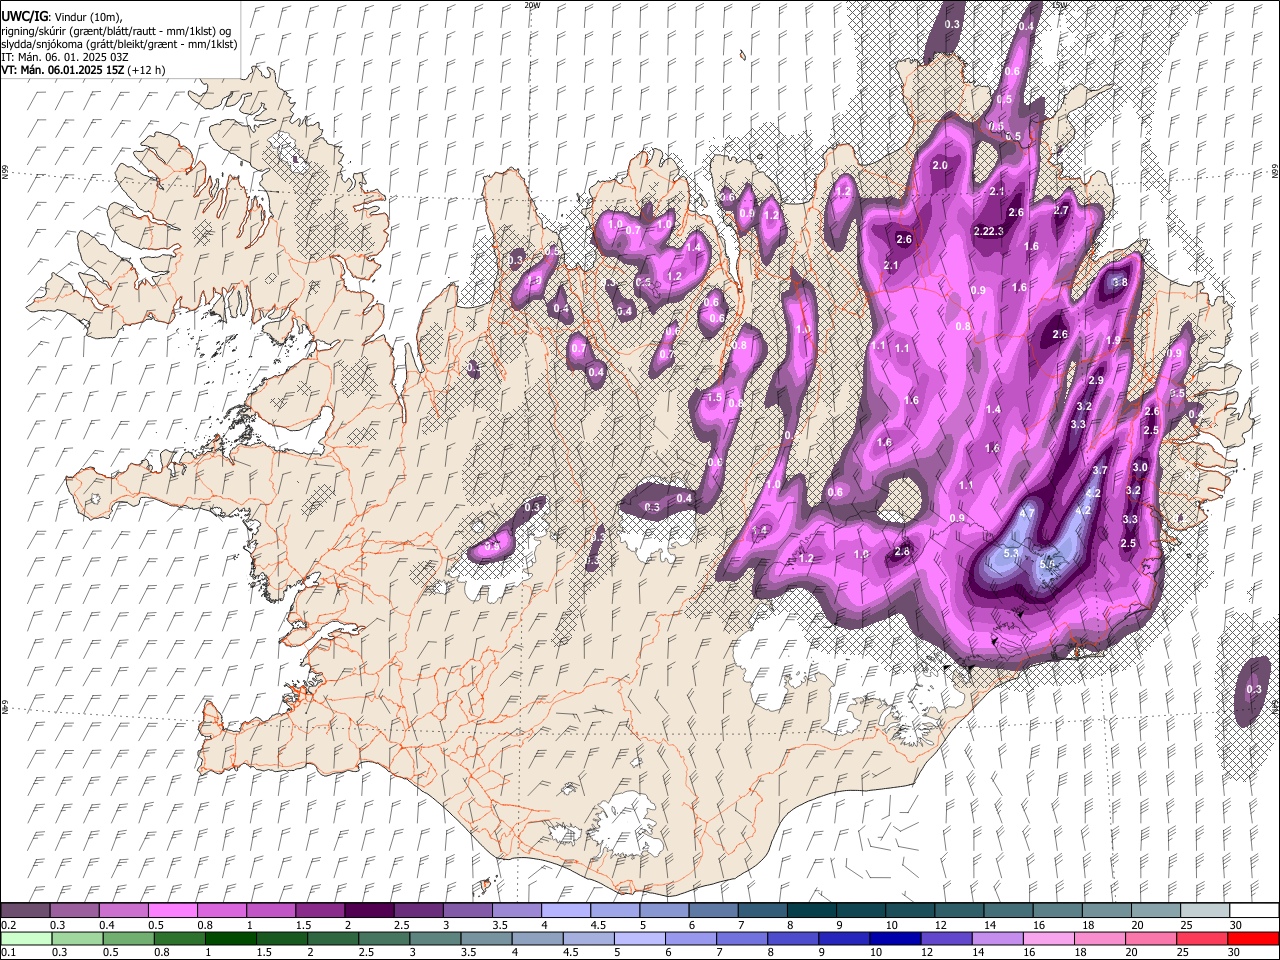
Task: Click the bright pink snow-scale swatch labeled 0.5
Action: click(172, 910)
